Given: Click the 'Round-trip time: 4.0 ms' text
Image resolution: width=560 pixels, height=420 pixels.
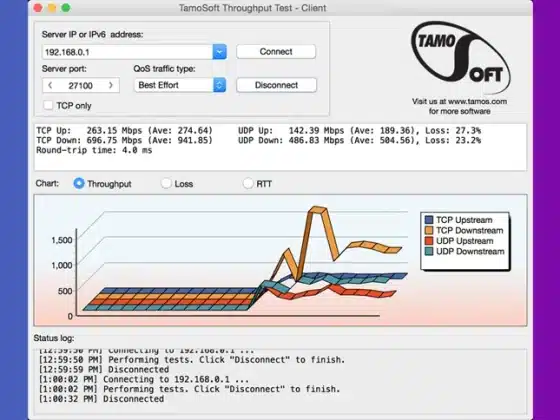Looking at the screenshot, I should click(x=94, y=150).
